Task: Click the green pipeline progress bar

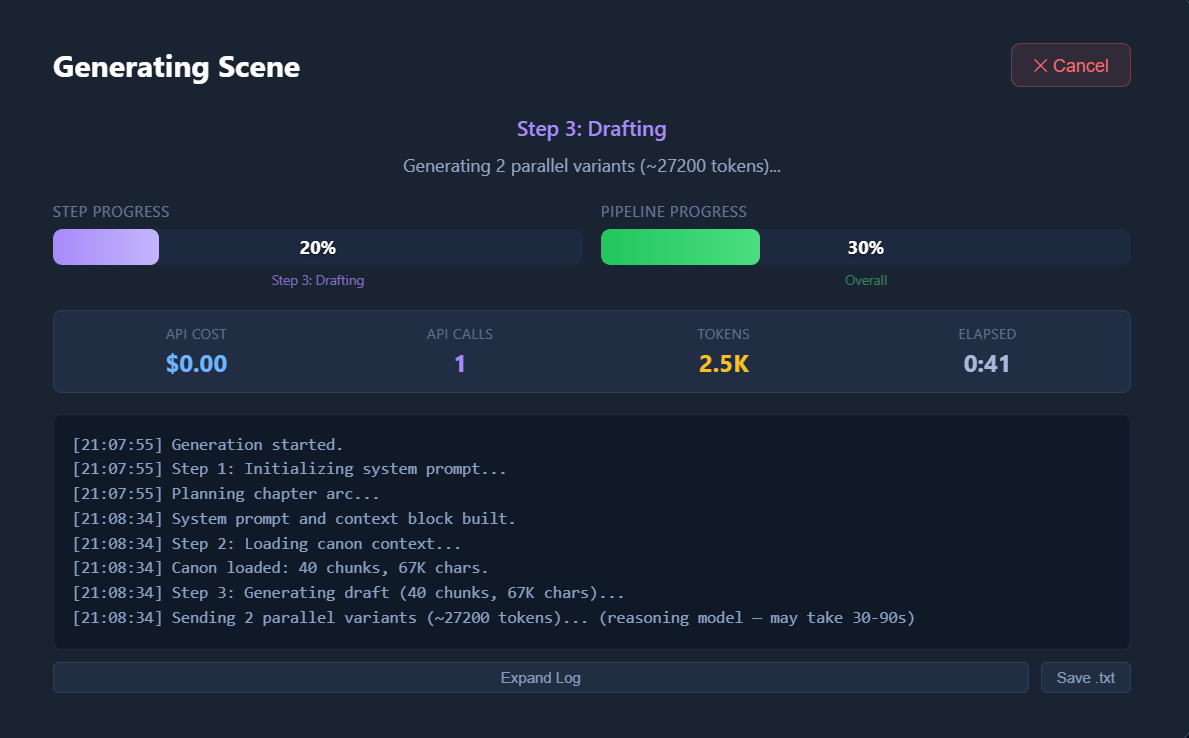Action: pos(680,247)
